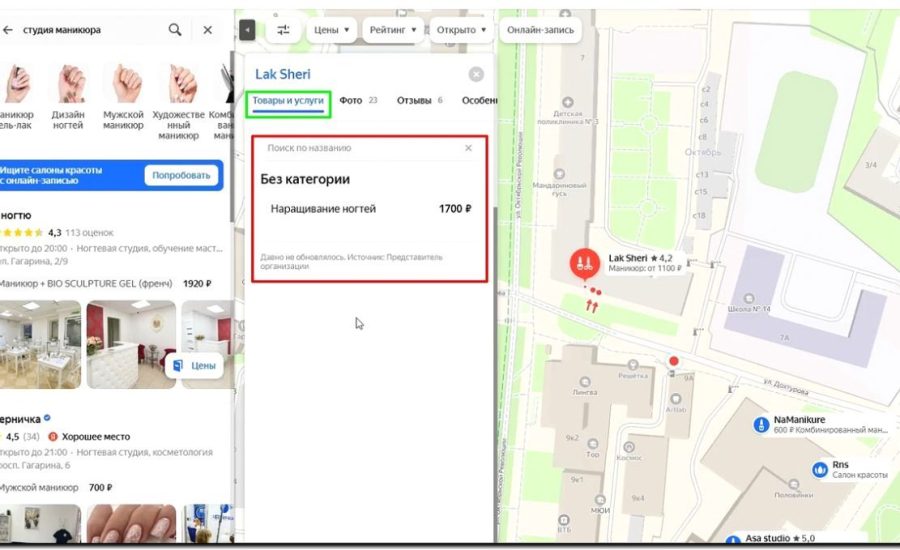Open the filters settings icon
900x550 pixels.
click(x=283, y=30)
